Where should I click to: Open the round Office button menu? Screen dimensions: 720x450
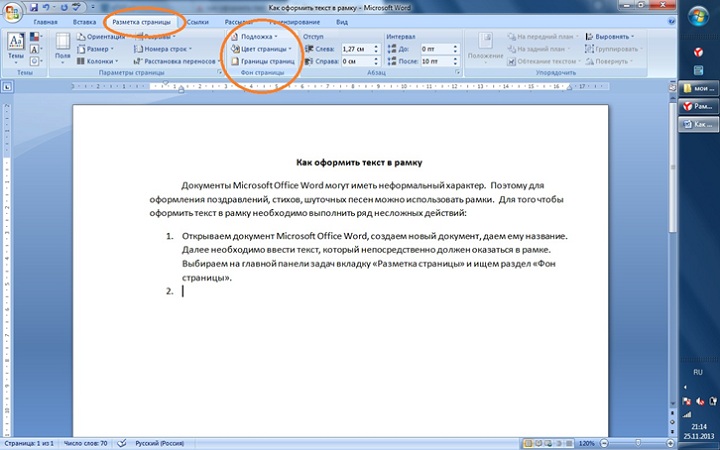tap(12, 11)
